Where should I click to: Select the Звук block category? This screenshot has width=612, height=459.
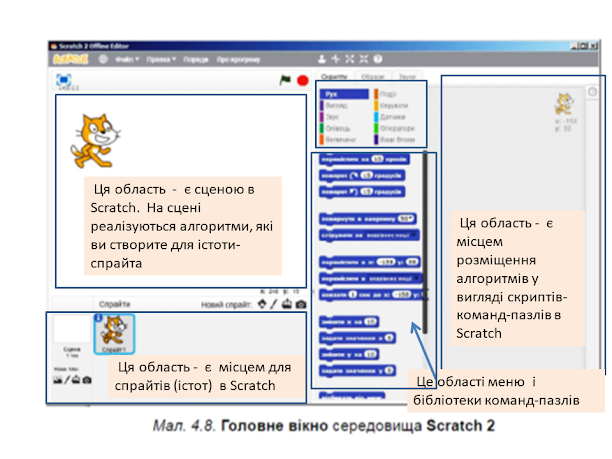point(330,117)
